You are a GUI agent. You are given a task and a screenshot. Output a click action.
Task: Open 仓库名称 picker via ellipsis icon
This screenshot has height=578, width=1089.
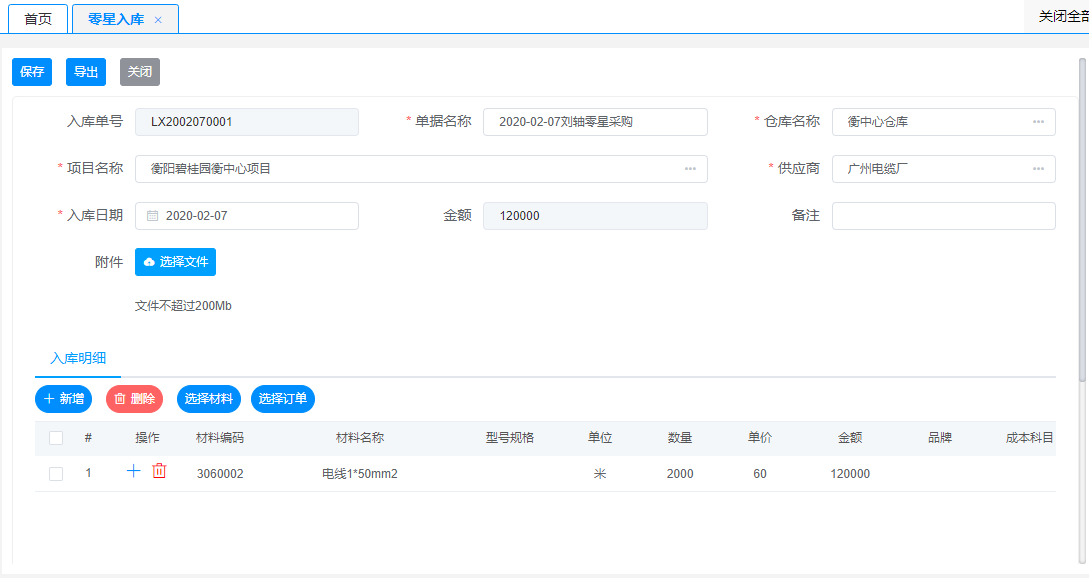click(x=1038, y=122)
